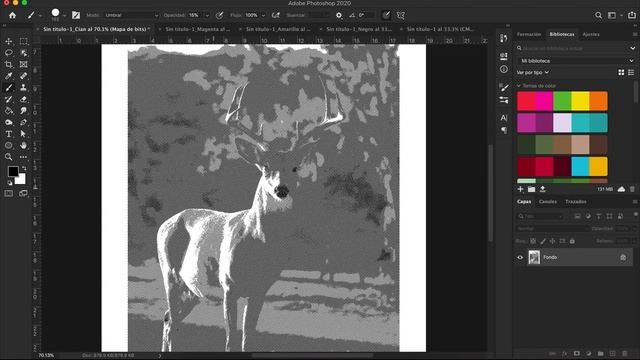
Task: Switch to the Sin título-1_Negro document tab
Action: pos(359,29)
